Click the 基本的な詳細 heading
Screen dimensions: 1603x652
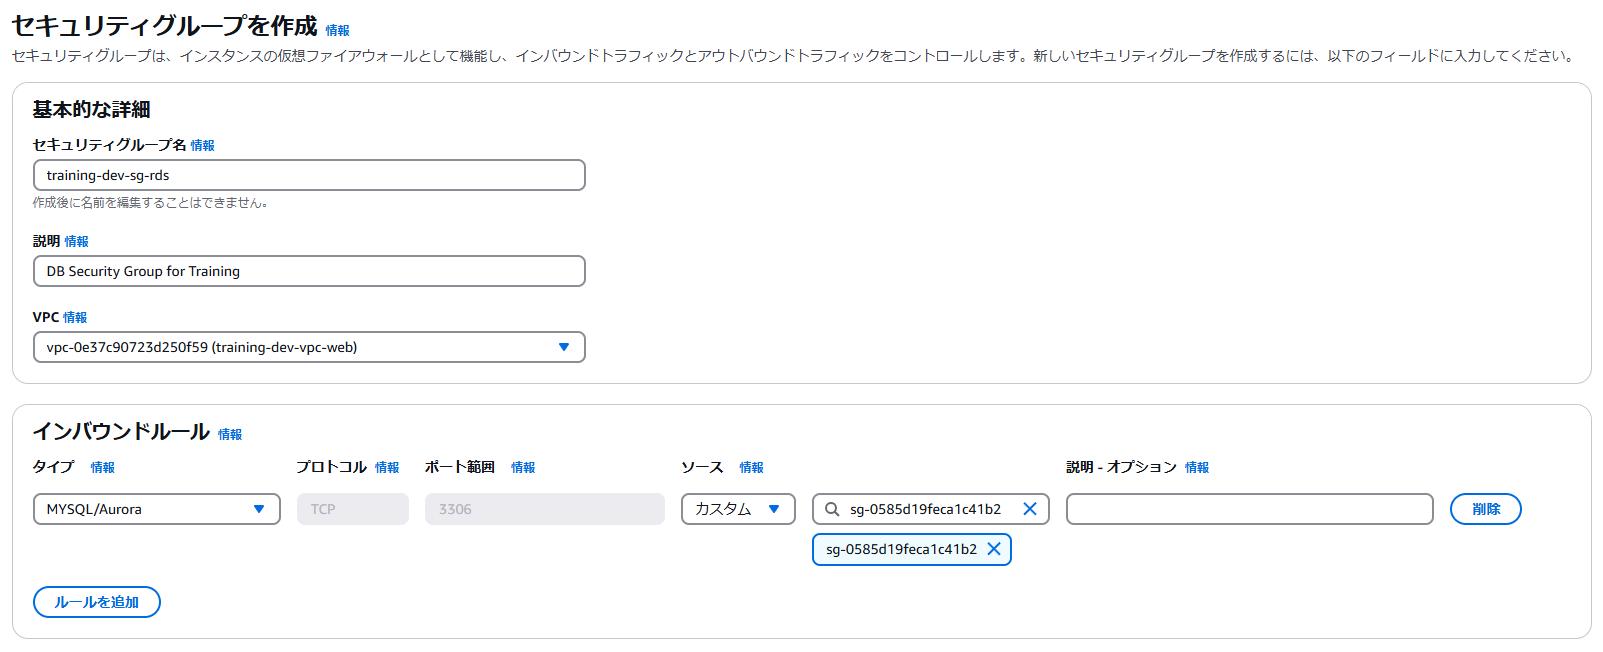[91, 109]
